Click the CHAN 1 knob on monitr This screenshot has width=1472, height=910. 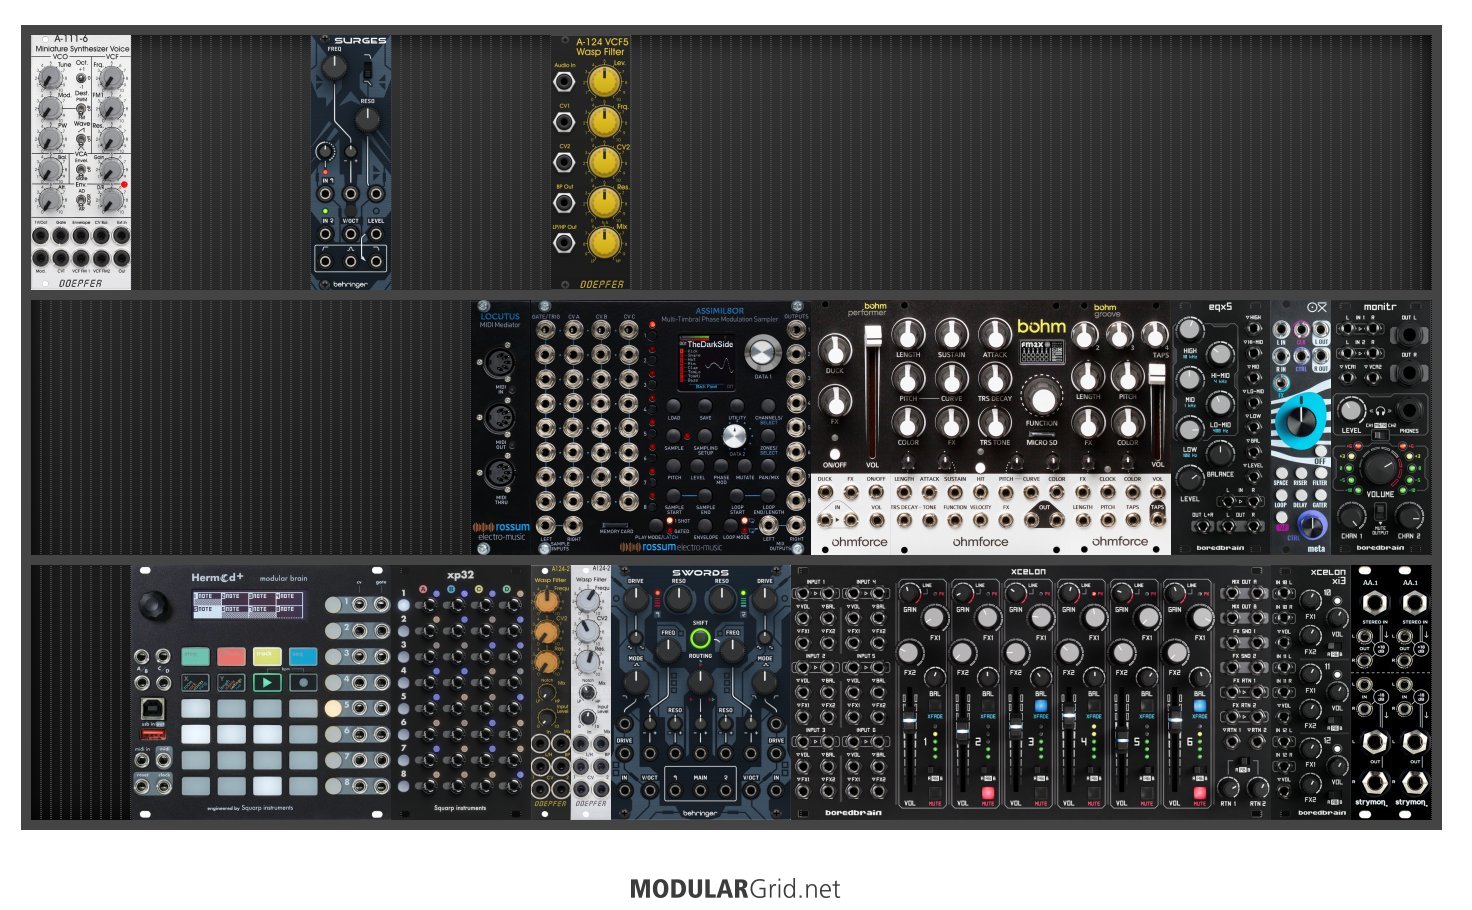1351,516
